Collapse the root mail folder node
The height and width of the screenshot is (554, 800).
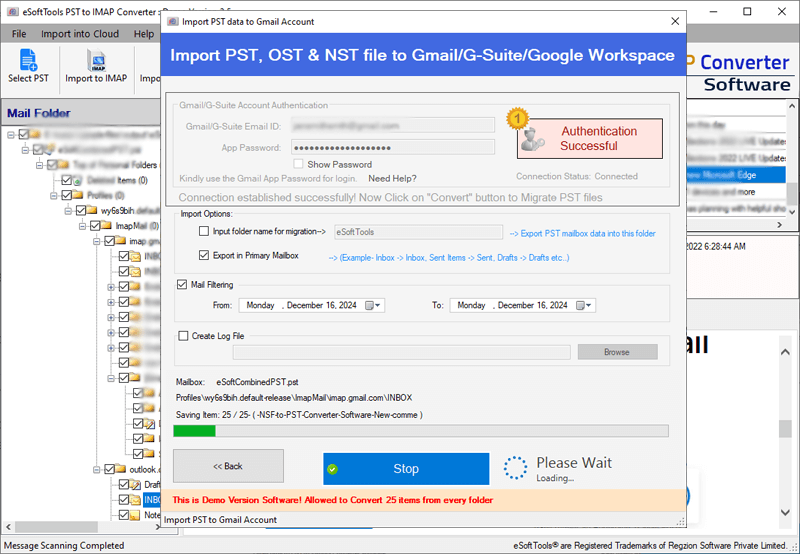coord(11,135)
